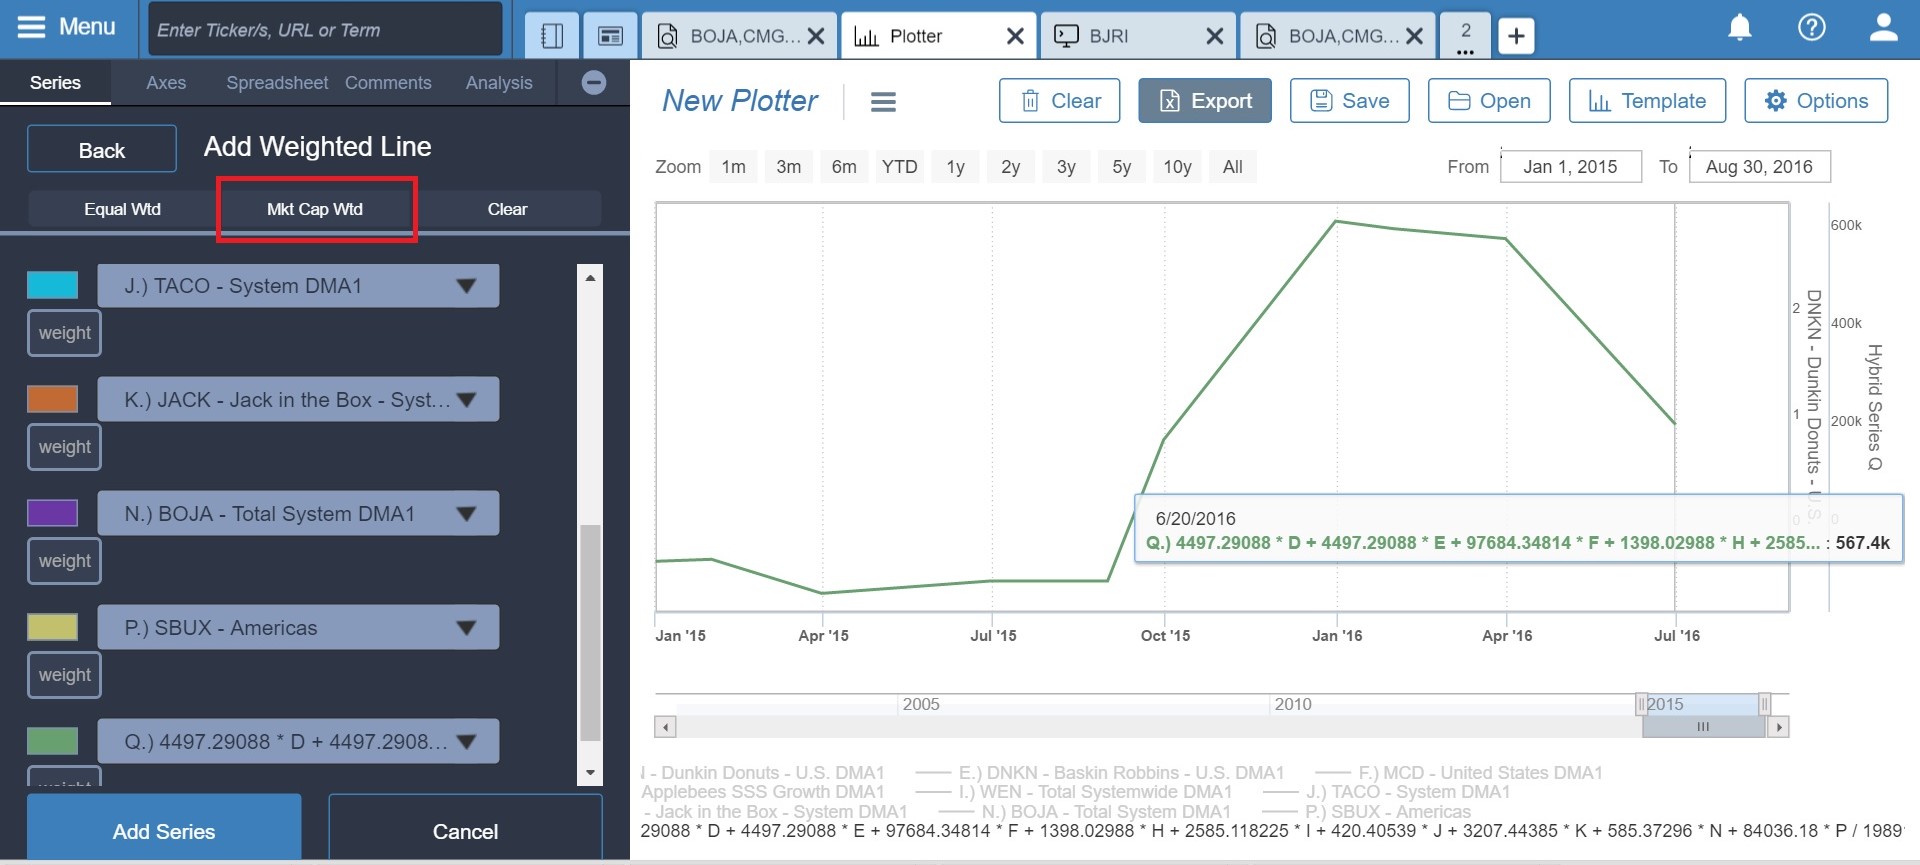The height and width of the screenshot is (865, 1920).
Task: Select Mkt Cap Wtd weighting
Action: tap(315, 209)
